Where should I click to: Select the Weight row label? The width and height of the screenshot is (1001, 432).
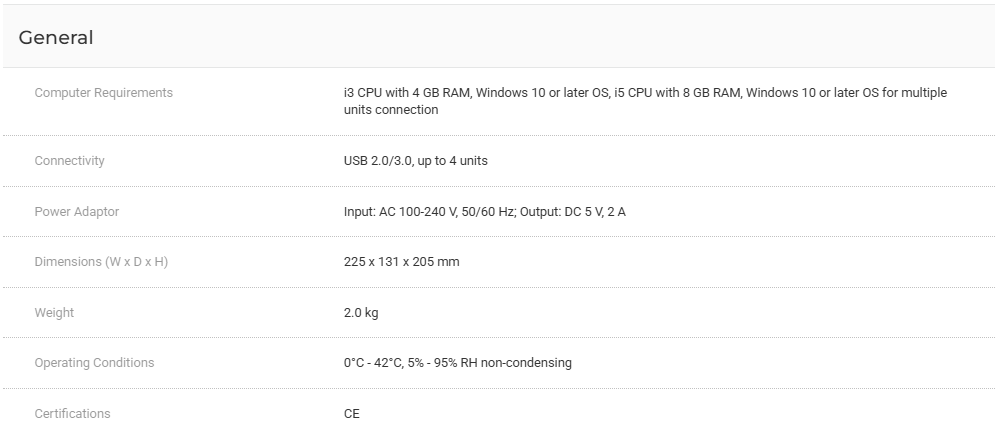pos(54,313)
